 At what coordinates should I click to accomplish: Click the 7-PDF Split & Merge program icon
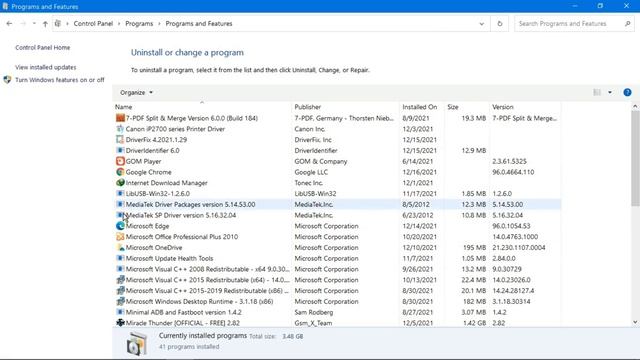[x=120, y=118]
